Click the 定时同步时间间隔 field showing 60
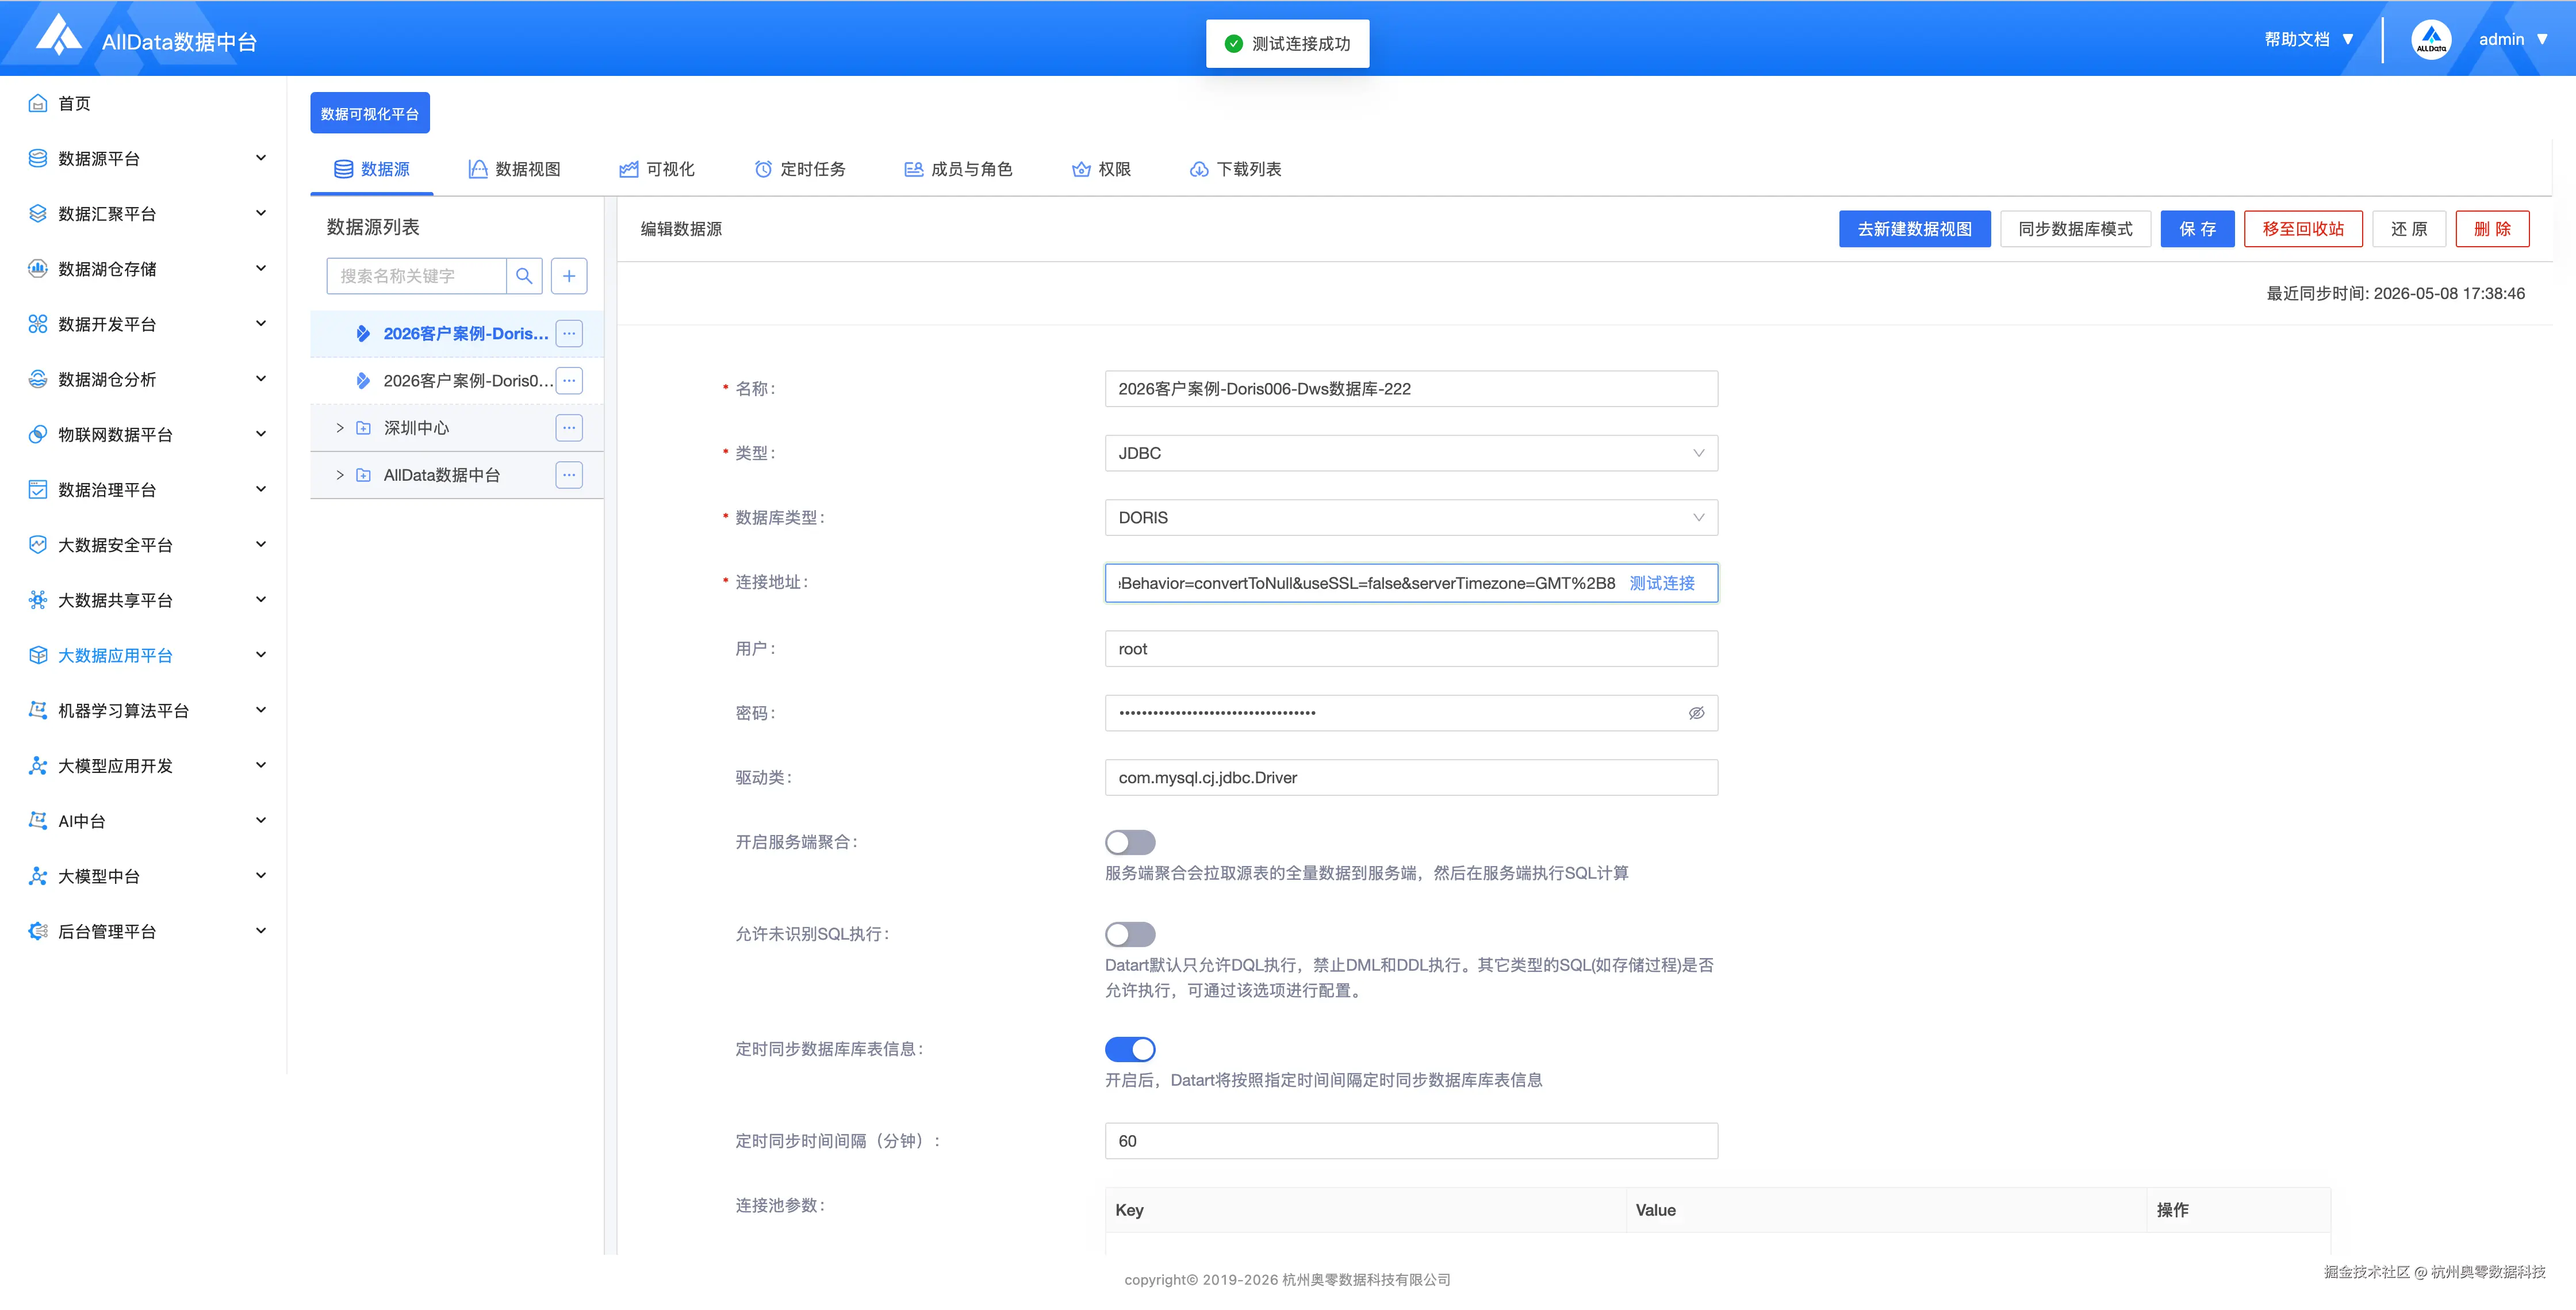Screen dimensions: 2576x1310 click(1411, 1141)
